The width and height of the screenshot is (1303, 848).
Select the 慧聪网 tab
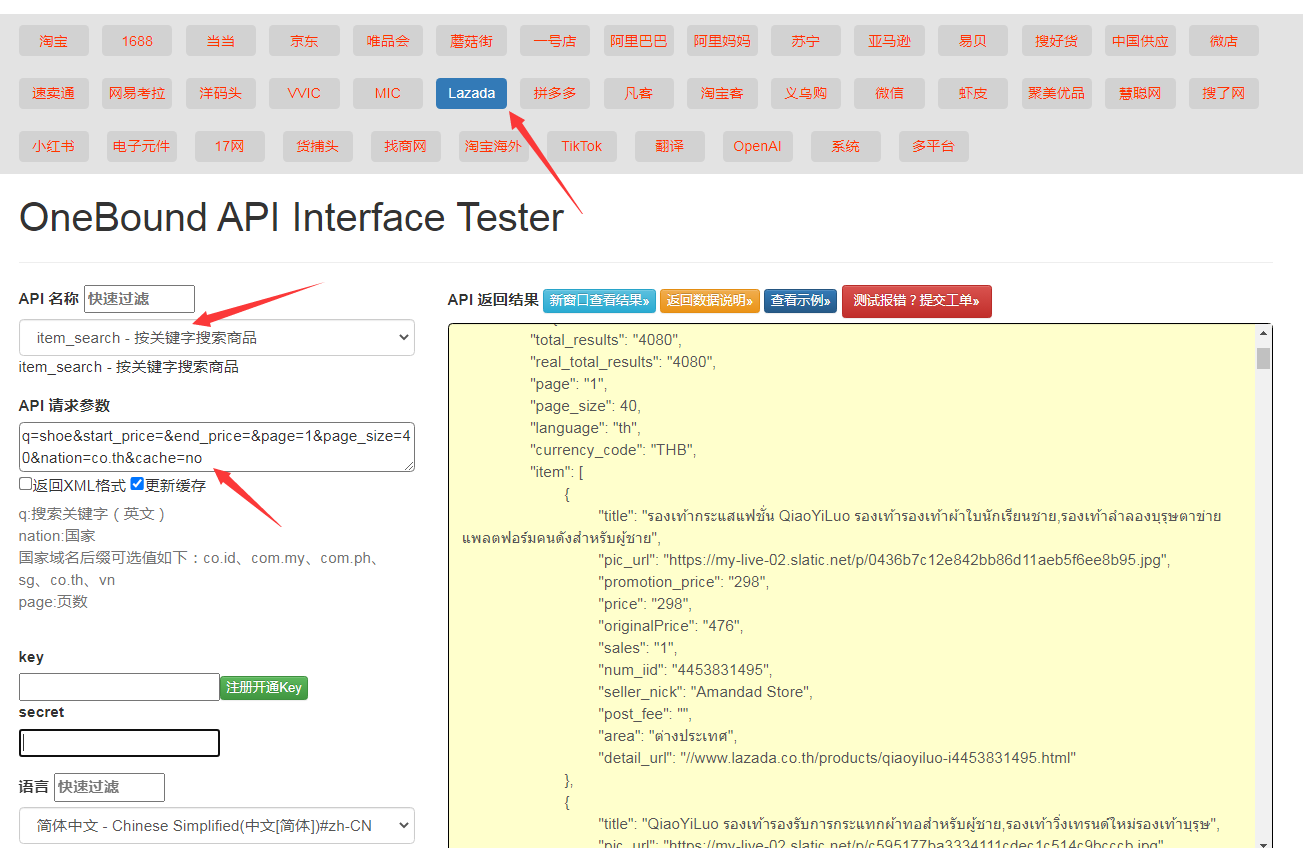coord(1140,93)
